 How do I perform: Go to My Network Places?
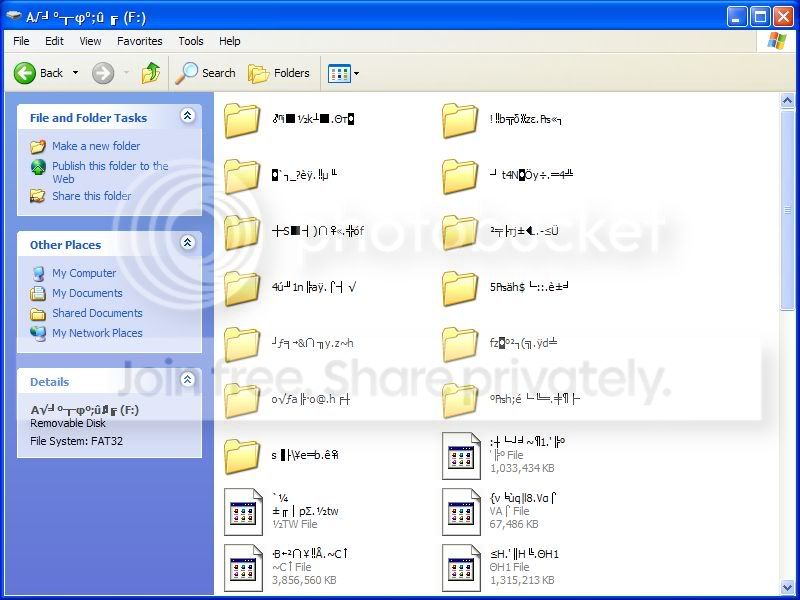(x=97, y=333)
